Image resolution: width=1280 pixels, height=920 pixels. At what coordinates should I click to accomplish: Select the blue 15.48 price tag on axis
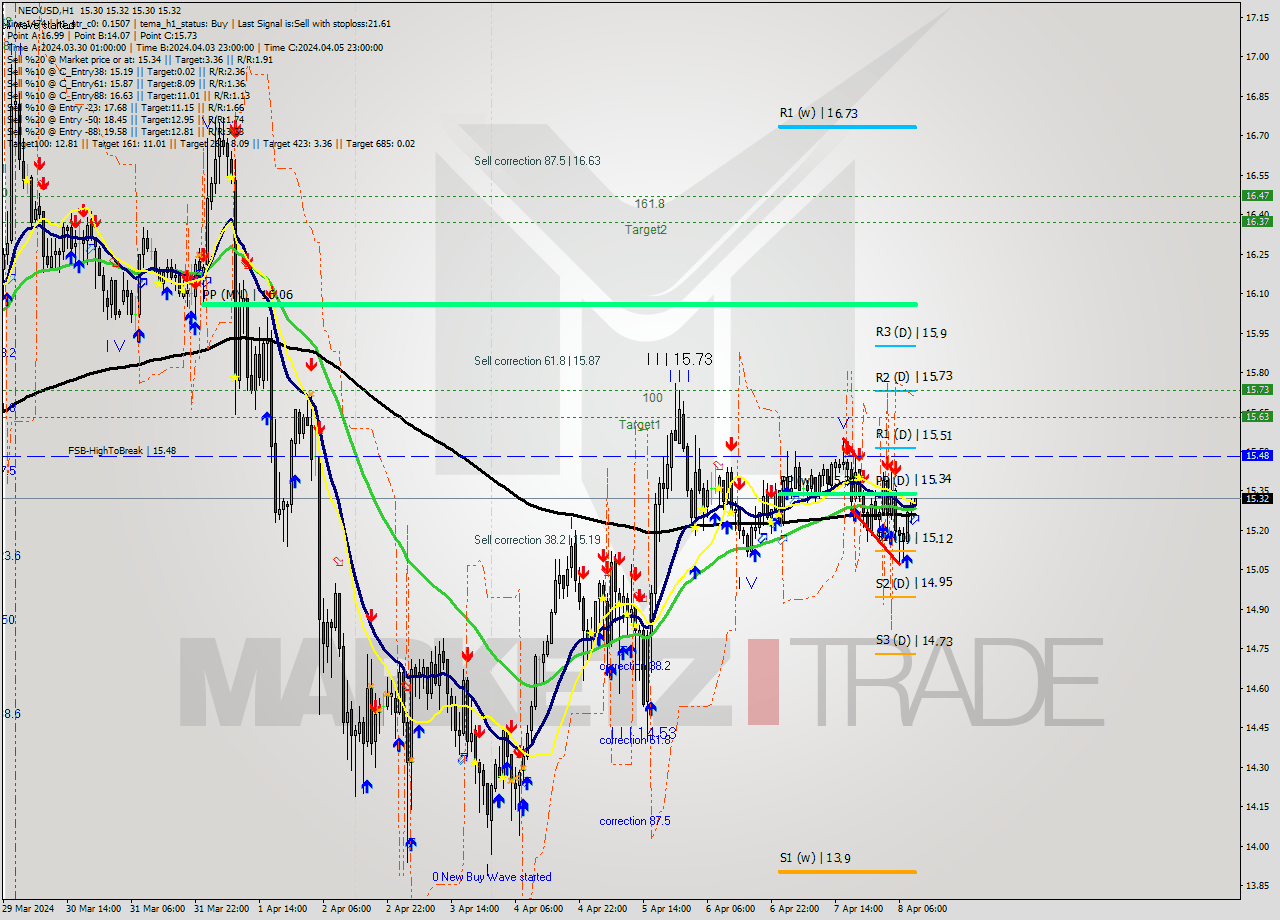coord(1257,455)
